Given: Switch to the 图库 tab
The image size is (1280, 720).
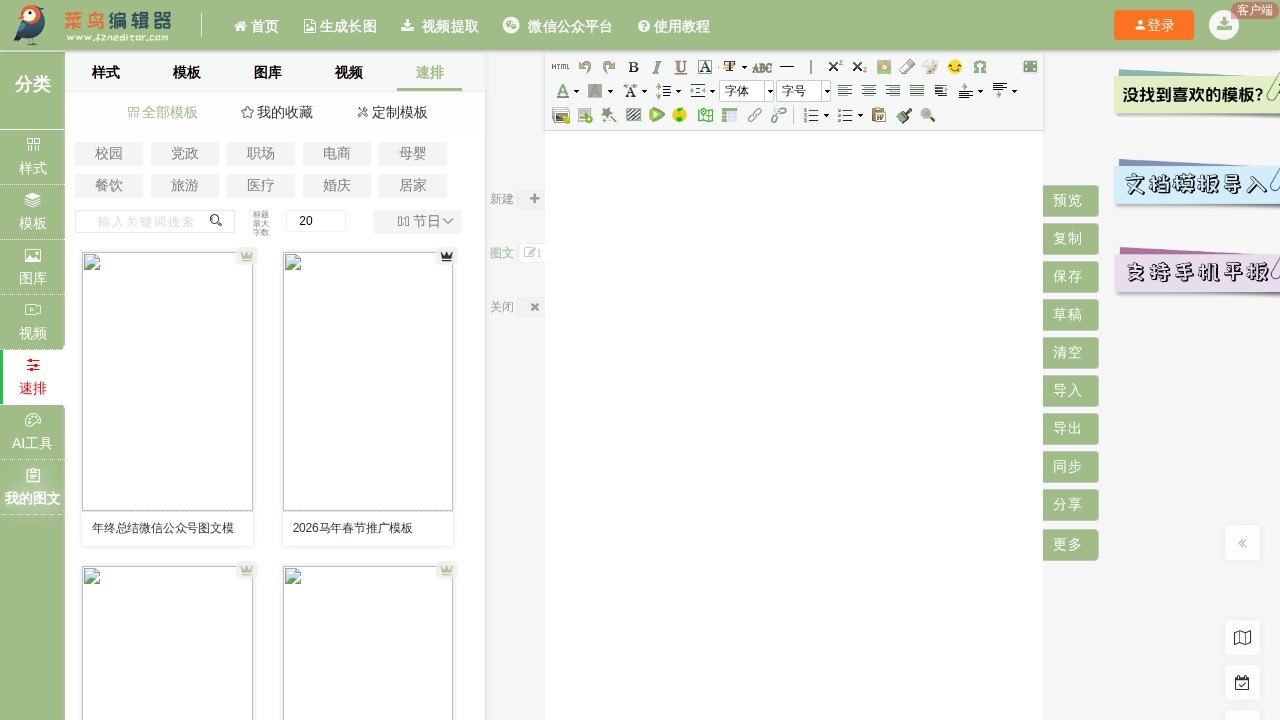Looking at the screenshot, I should click(x=267, y=72).
